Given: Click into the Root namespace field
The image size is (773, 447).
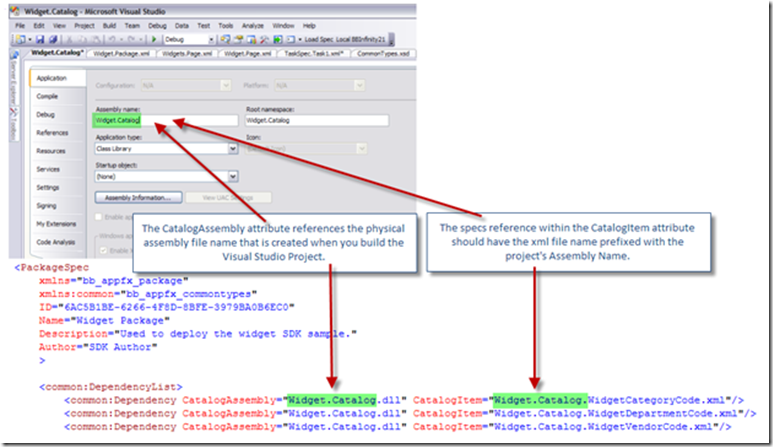Looking at the screenshot, I should click(317, 120).
